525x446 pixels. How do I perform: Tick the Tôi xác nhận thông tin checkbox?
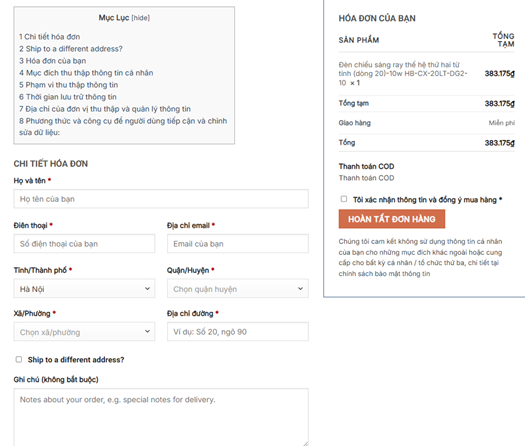pyautogui.click(x=344, y=199)
